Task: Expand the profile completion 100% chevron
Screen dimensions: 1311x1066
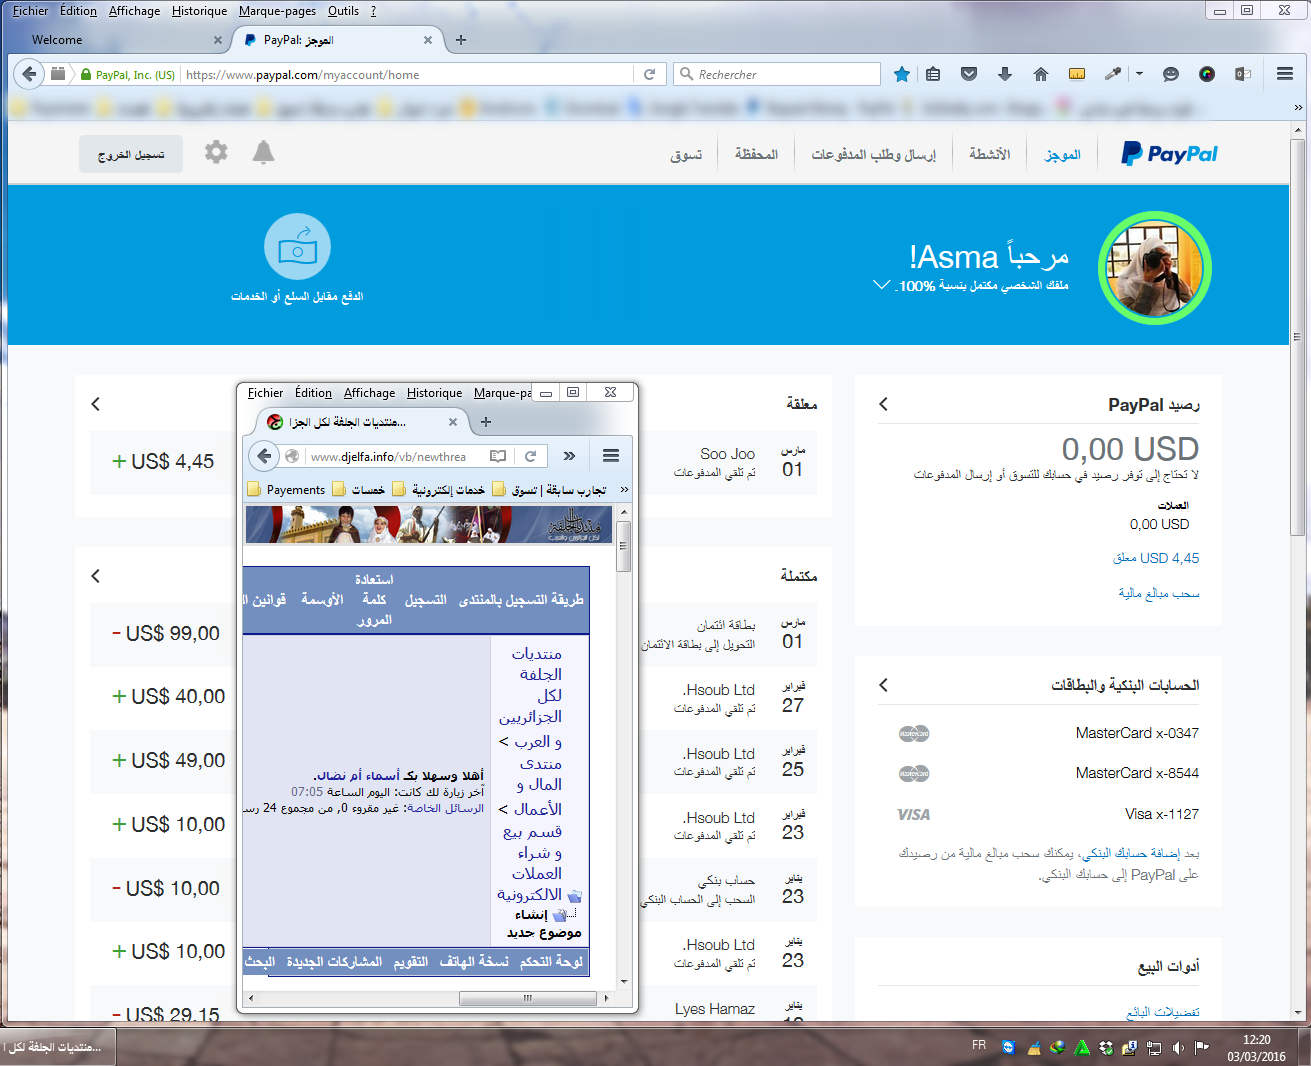Action: [x=881, y=285]
